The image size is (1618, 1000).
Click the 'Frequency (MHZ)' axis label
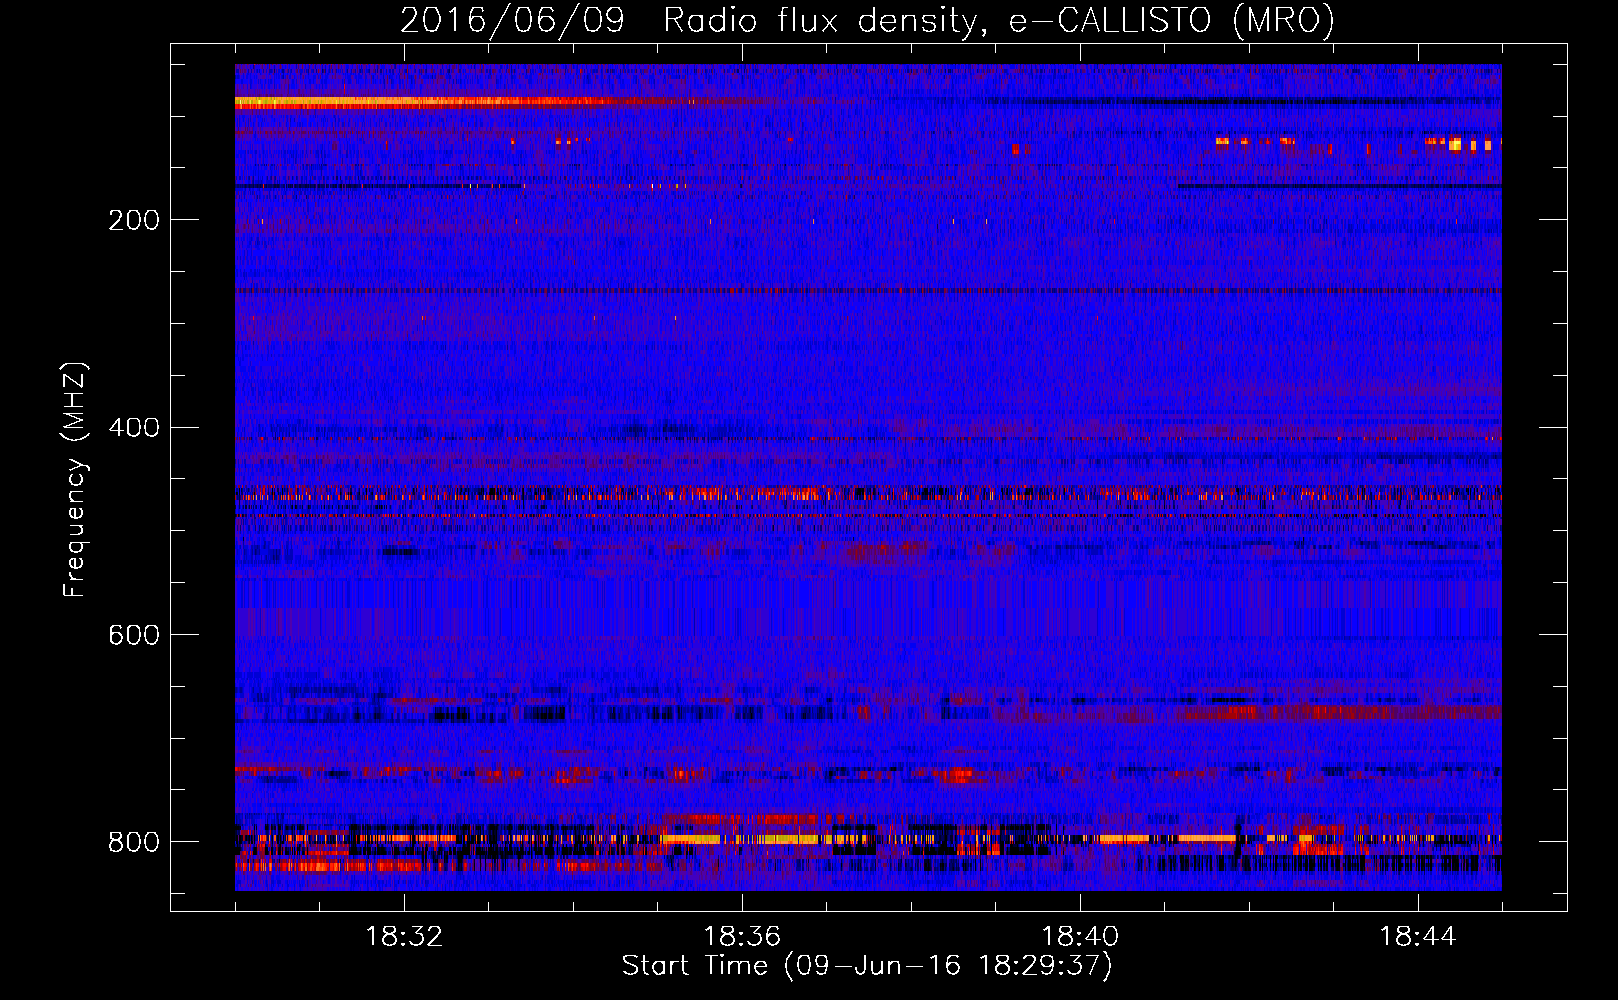[75, 480]
